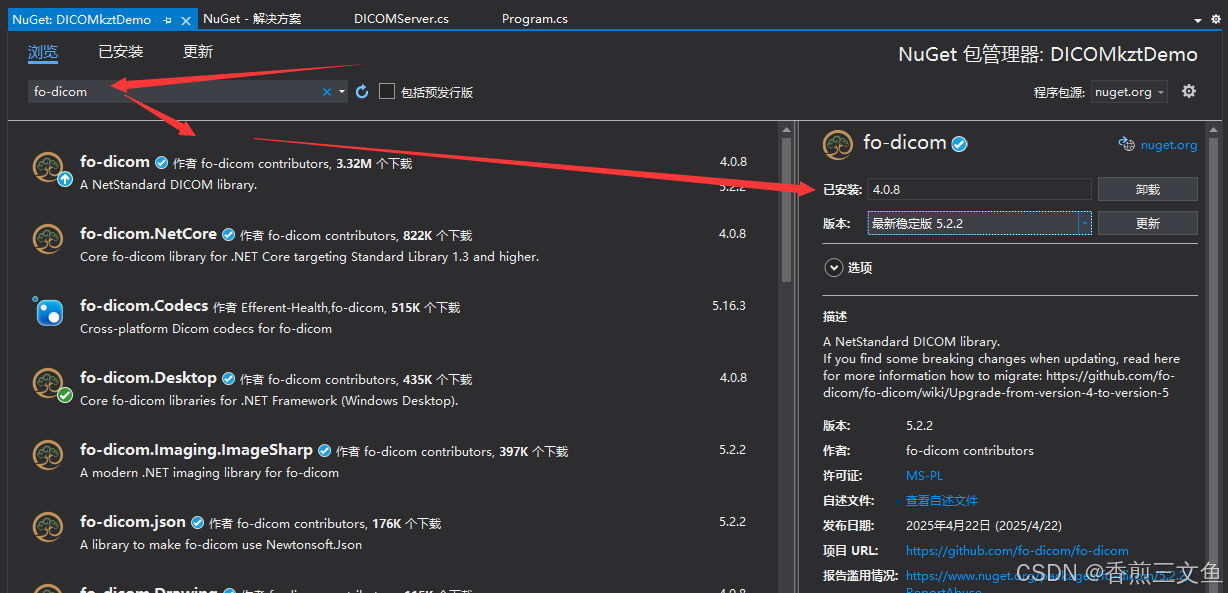Click 'Cross-platform Dicom codecs for fo-dicom'
This screenshot has width=1228, height=593.
tap(206, 329)
